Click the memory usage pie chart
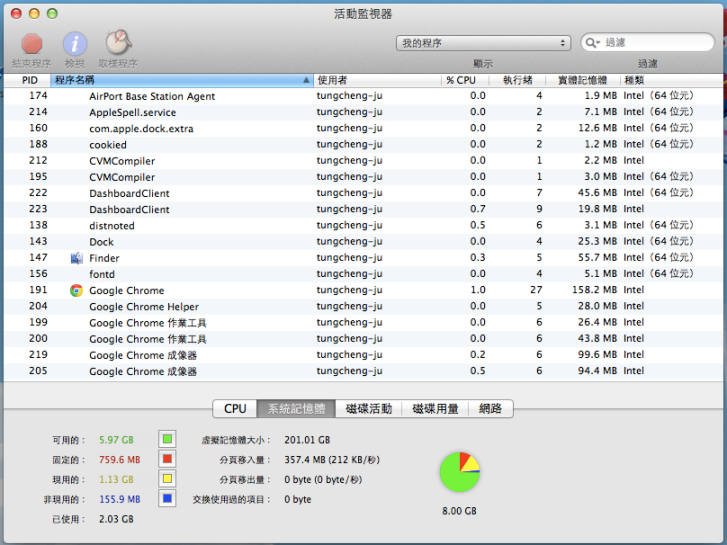The image size is (727, 545). tap(459, 472)
